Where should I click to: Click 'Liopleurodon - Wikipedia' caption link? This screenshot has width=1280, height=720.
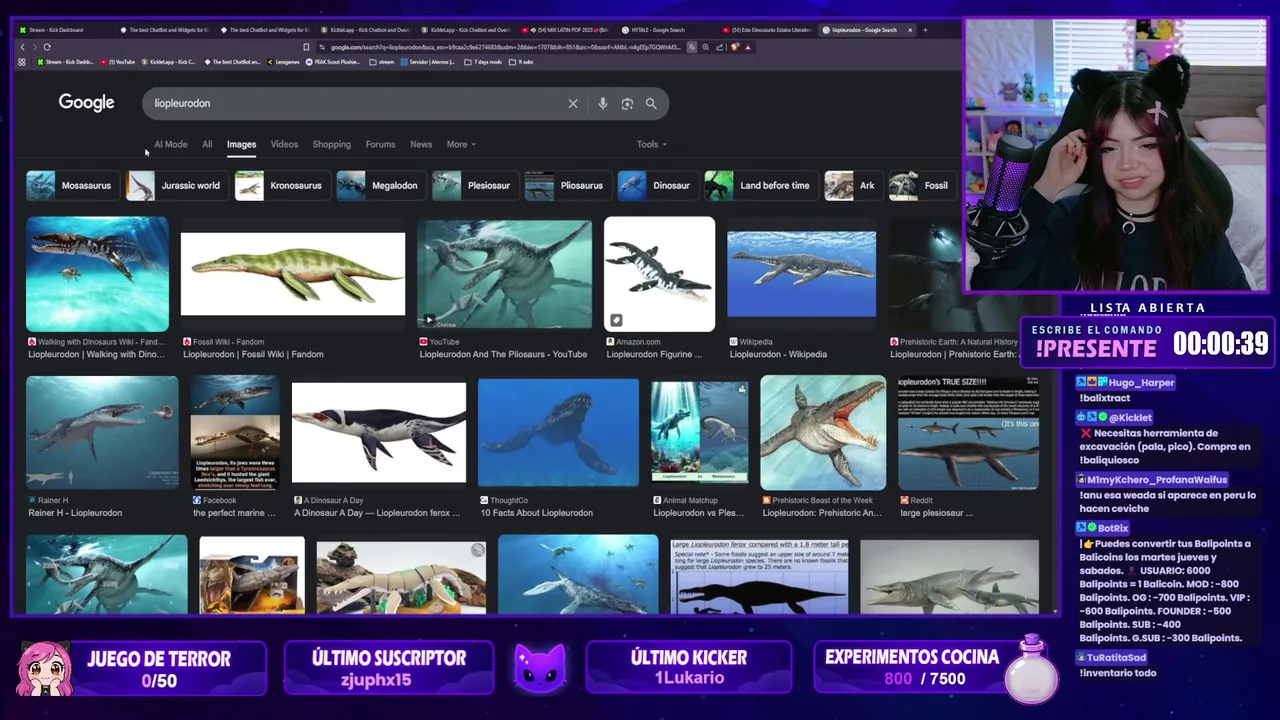click(778, 354)
